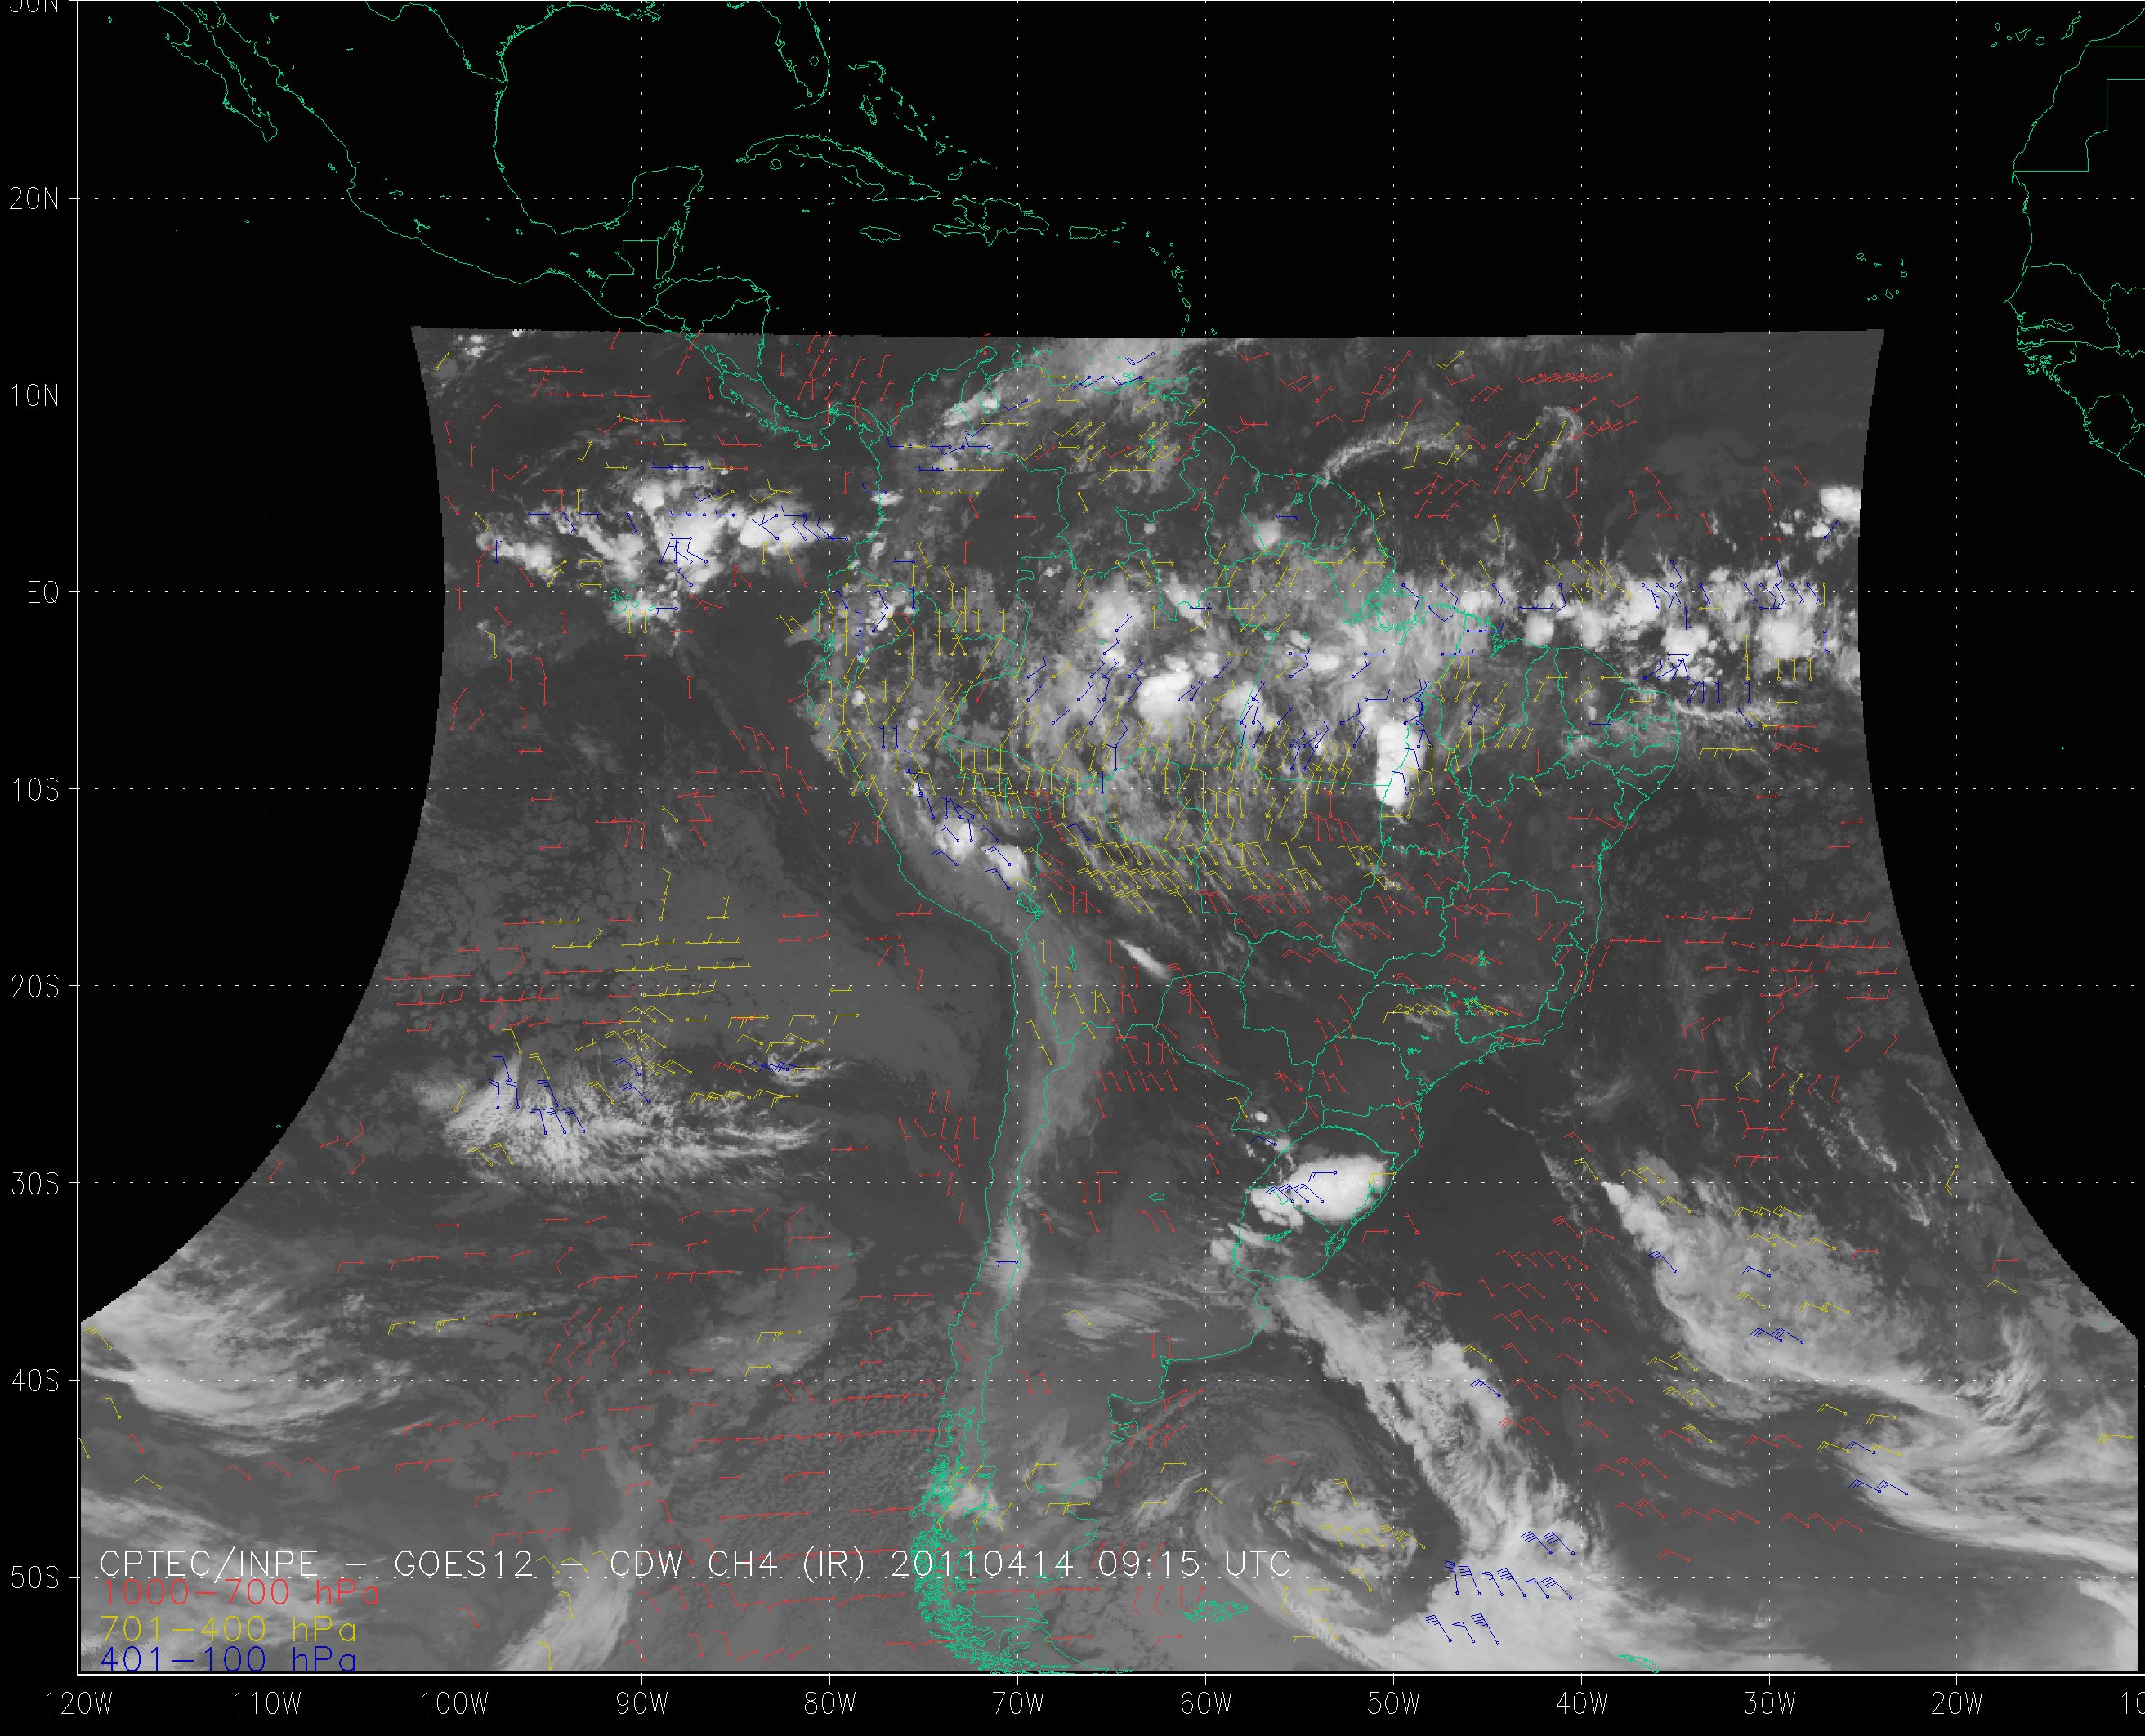
Task: Click the 10S latitude axis label
Action: [34, 791]
